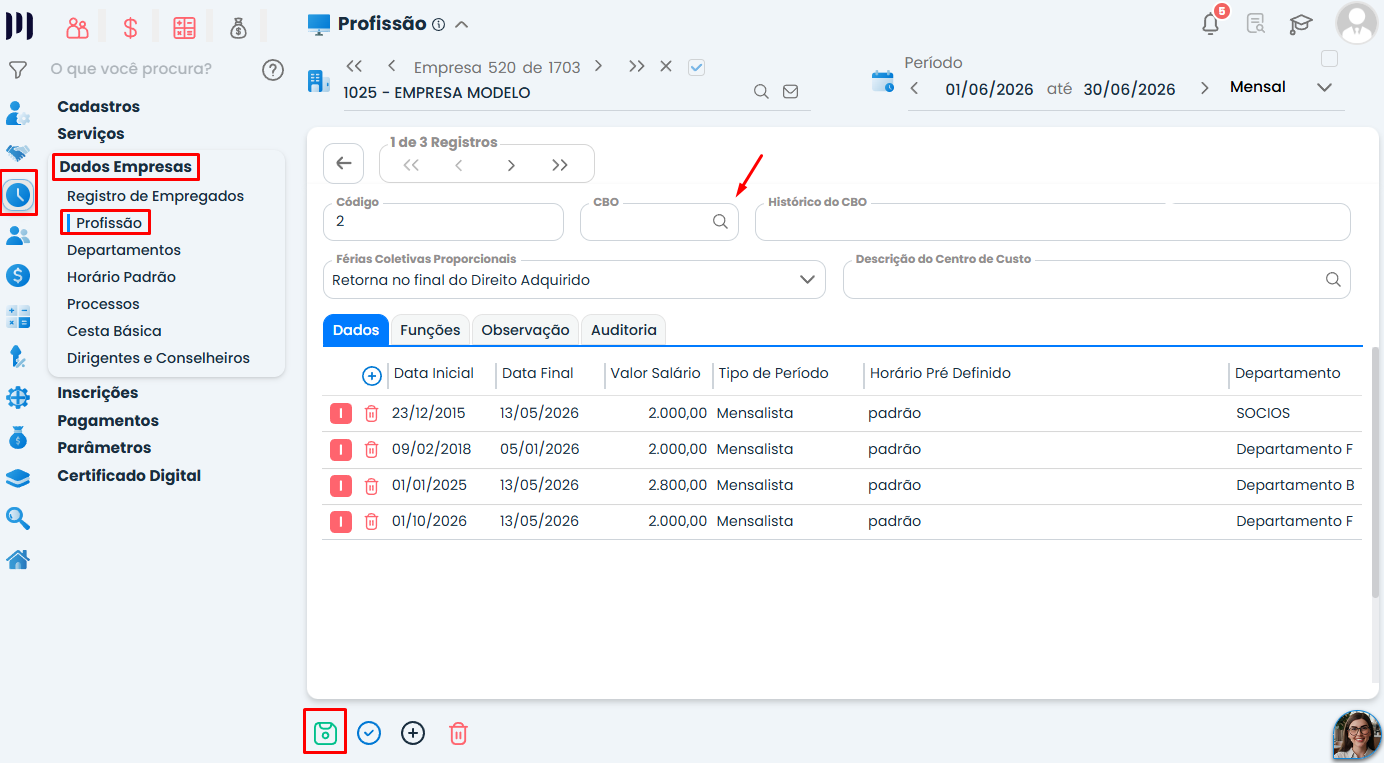The width and height of the screenshot is (1384, 763).
Task: Switch to the Observação tab
Action: (x=525, y=330)
